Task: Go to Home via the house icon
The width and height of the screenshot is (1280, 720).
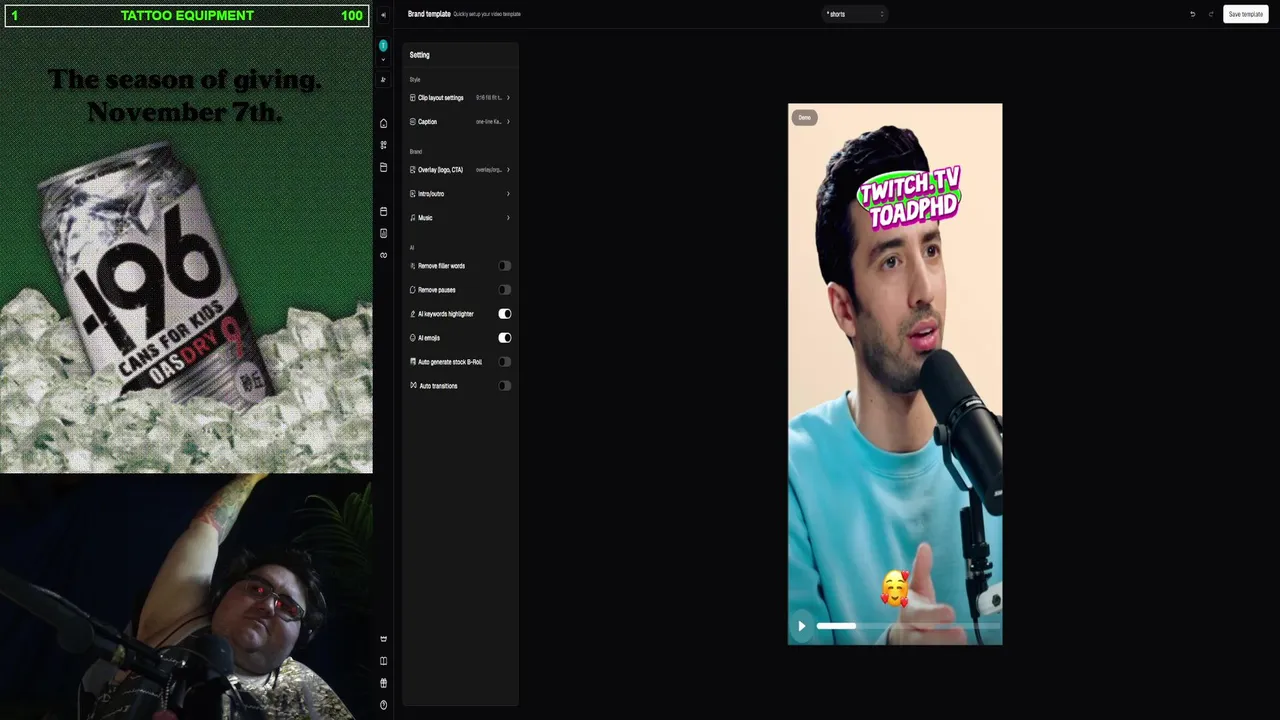Action: [383, 124]
